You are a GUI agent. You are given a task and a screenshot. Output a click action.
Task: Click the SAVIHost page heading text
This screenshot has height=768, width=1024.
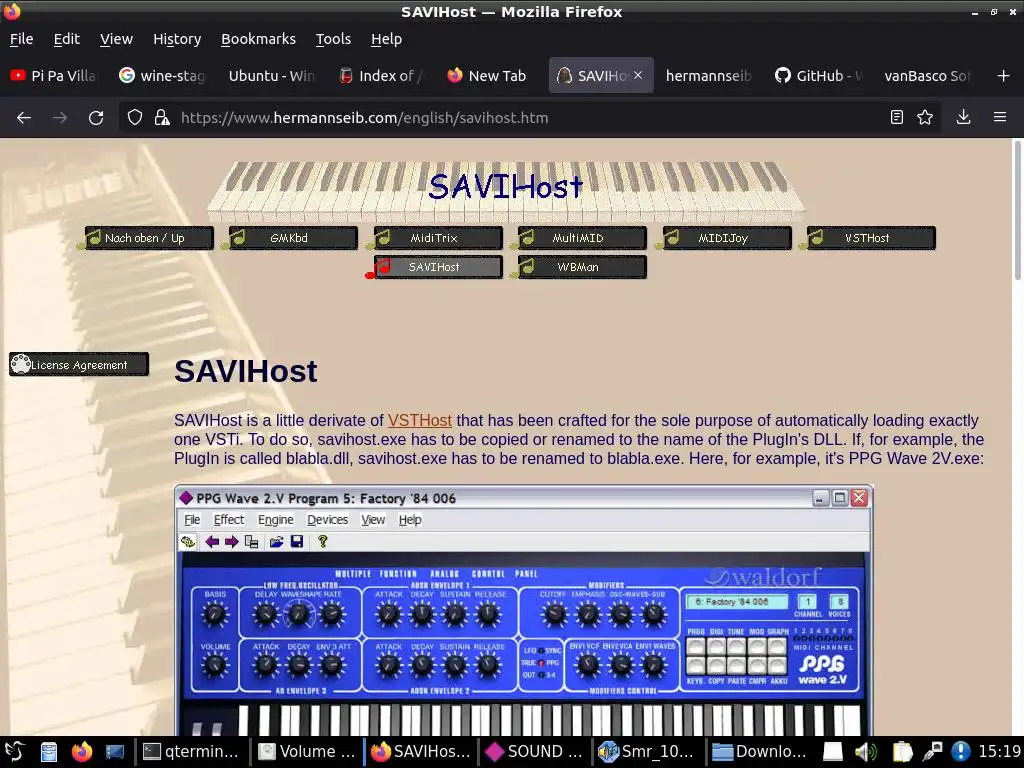pyautogui.click(x=246, y=371)
